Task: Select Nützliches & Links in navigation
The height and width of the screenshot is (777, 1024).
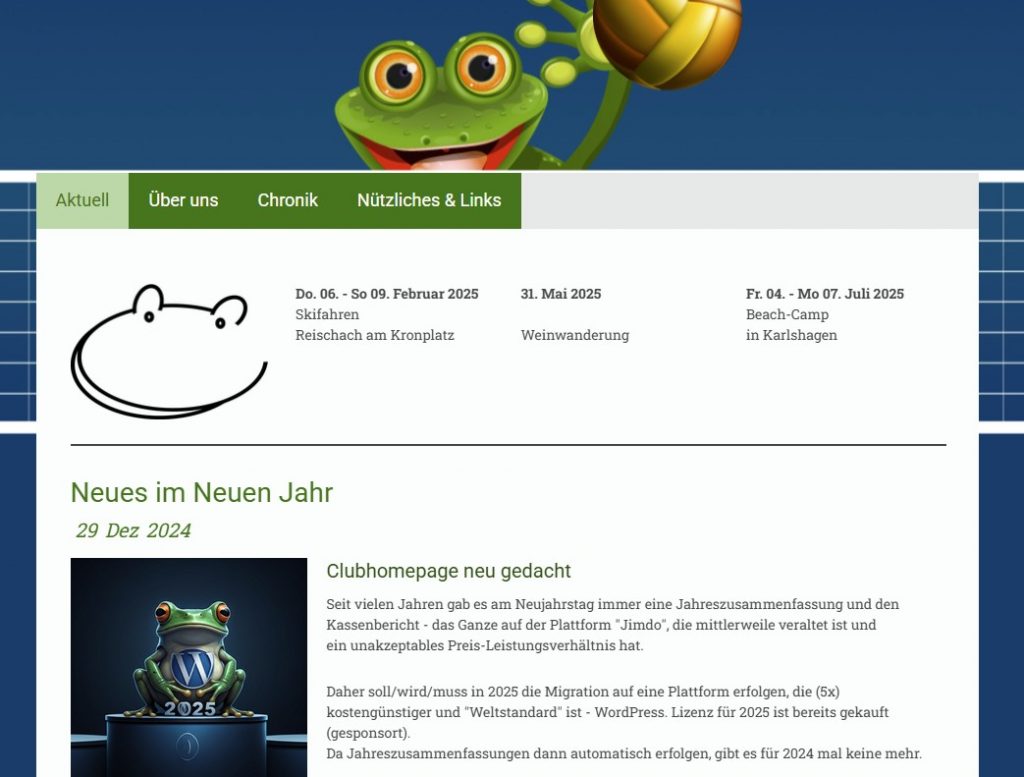Action: (x=429, y=200)
